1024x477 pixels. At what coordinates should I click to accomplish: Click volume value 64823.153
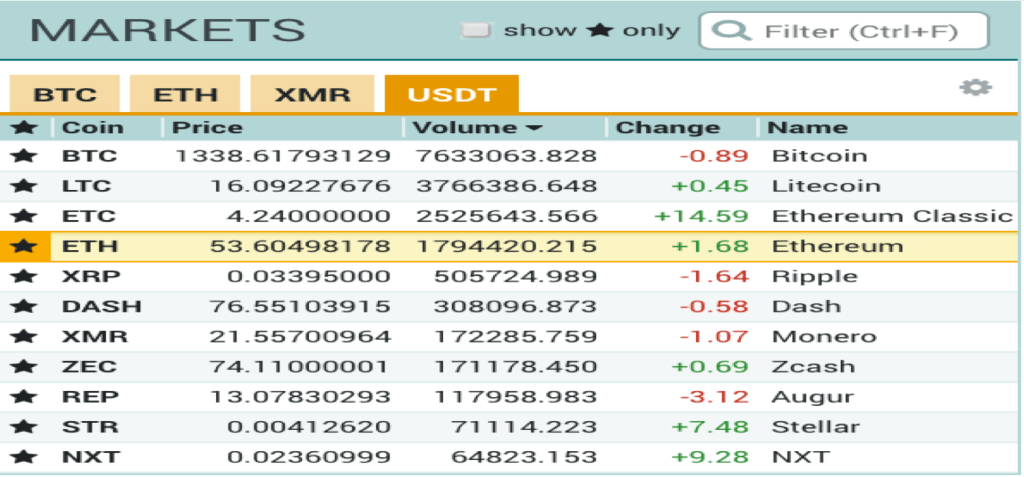click(x=524, y=456)
